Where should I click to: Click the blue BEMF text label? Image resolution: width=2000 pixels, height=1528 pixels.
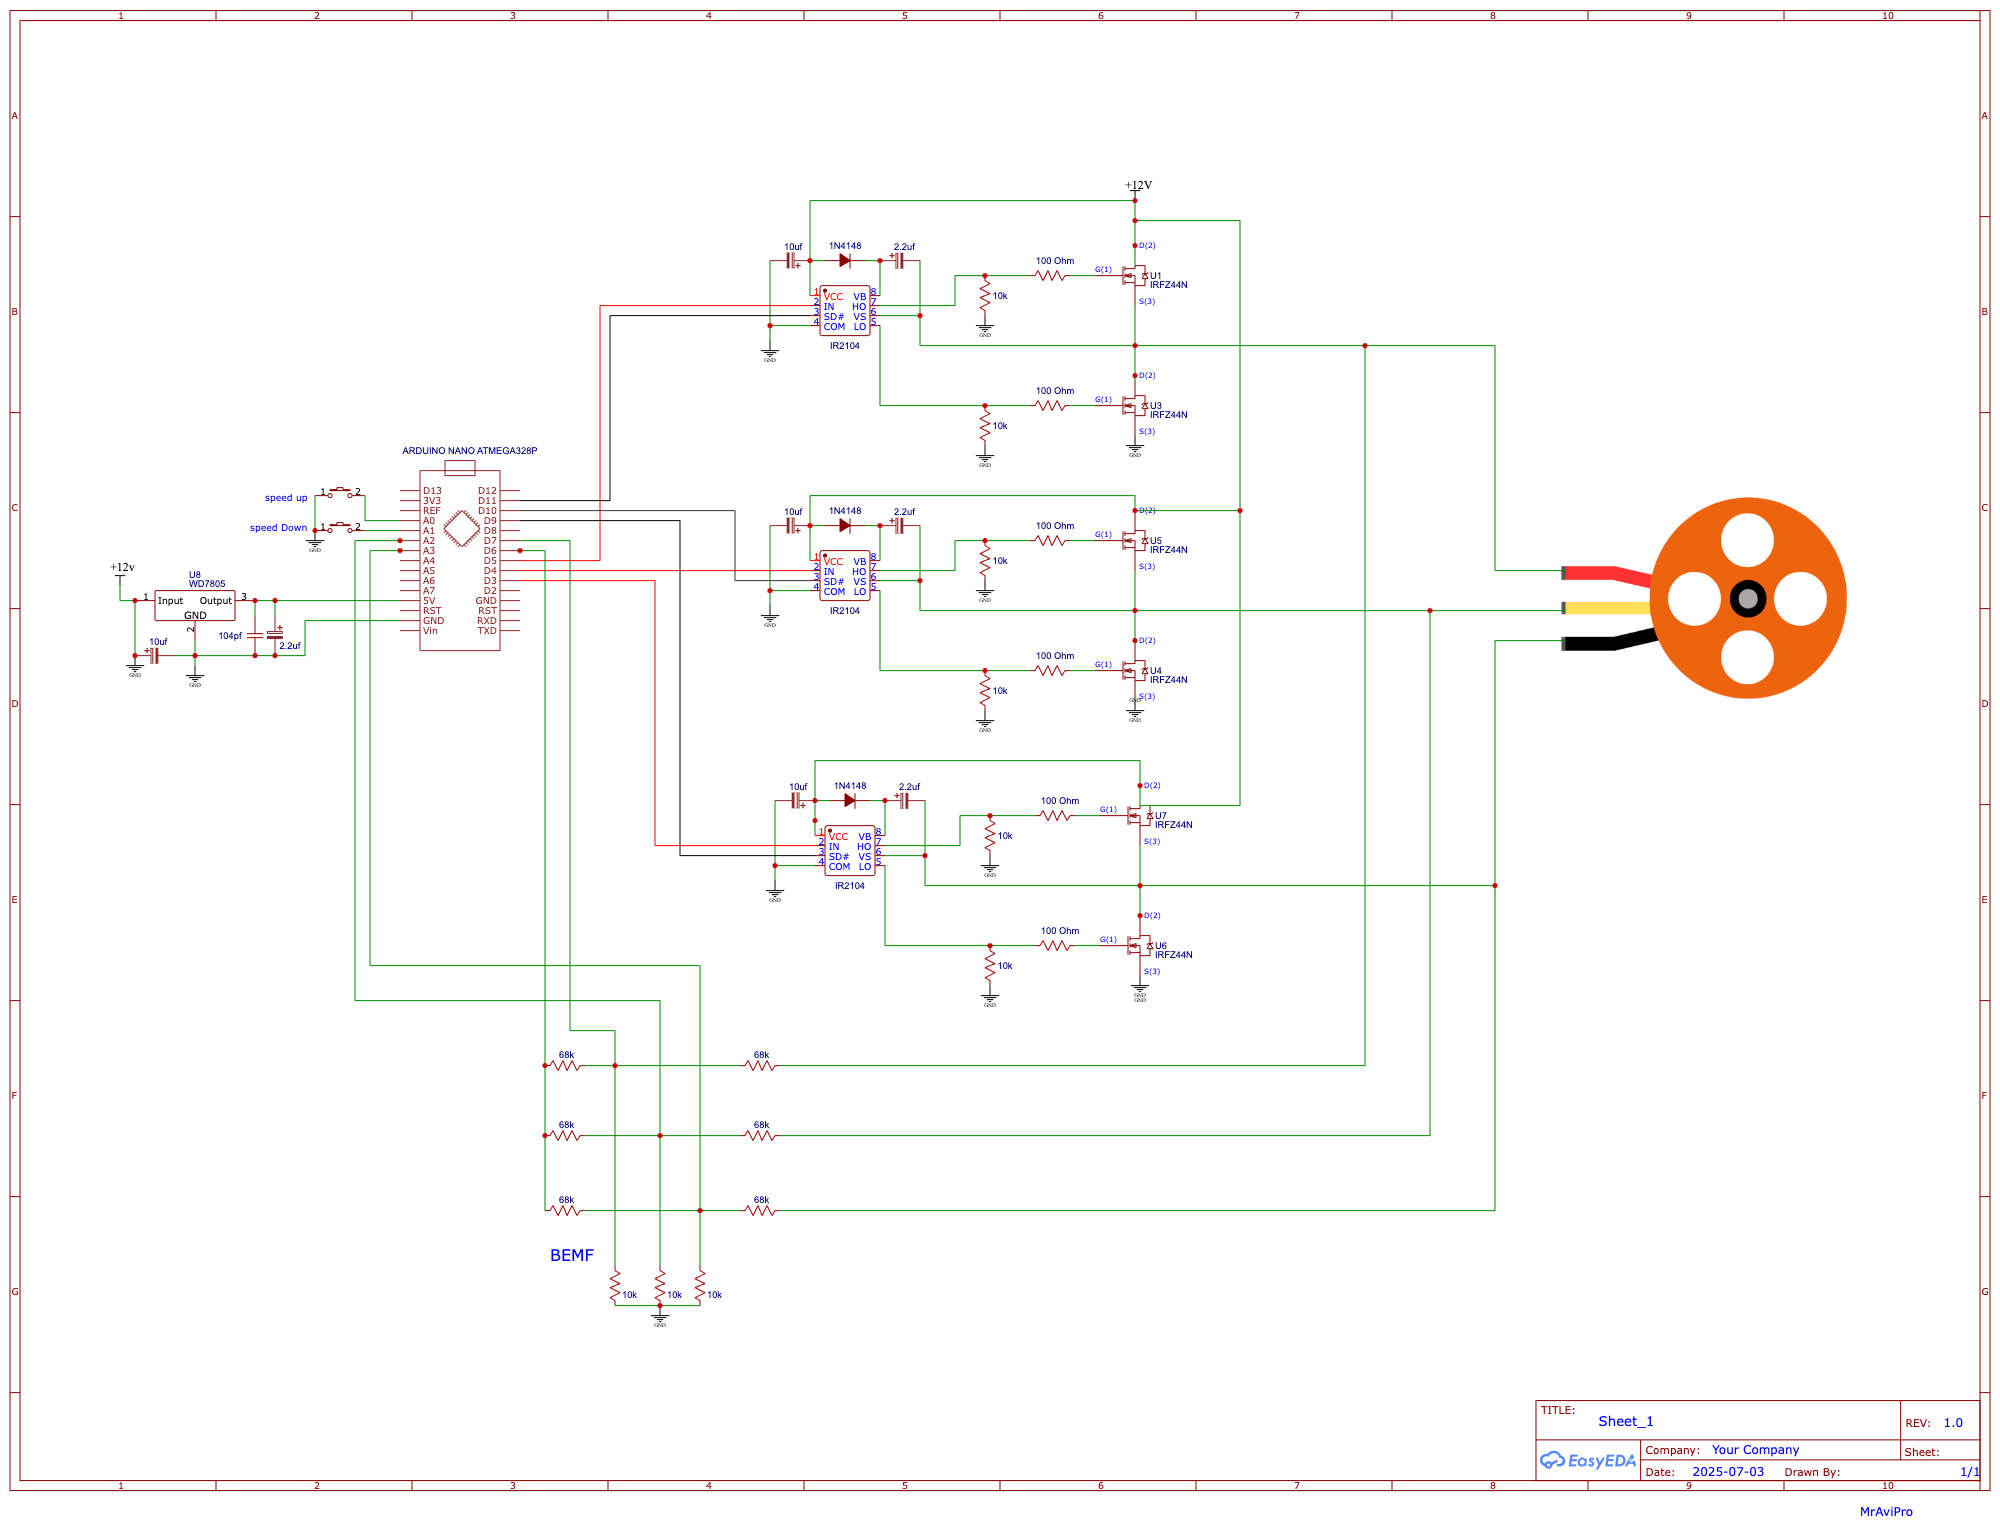tap(571, 1253)
